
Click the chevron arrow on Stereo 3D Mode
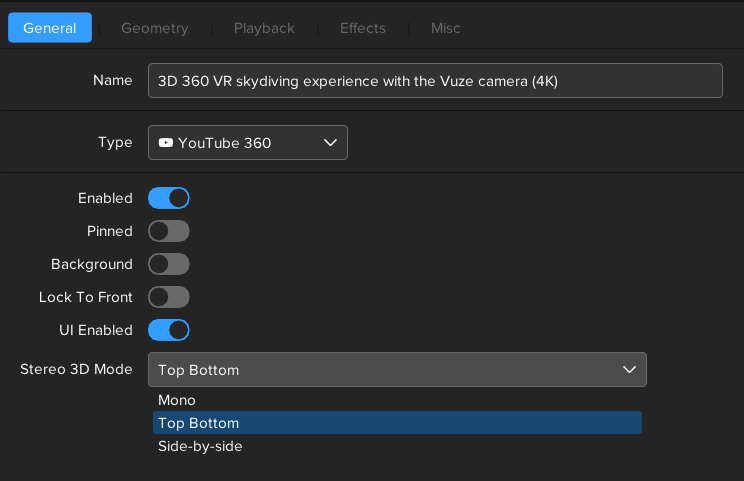[x=629, y=370]
